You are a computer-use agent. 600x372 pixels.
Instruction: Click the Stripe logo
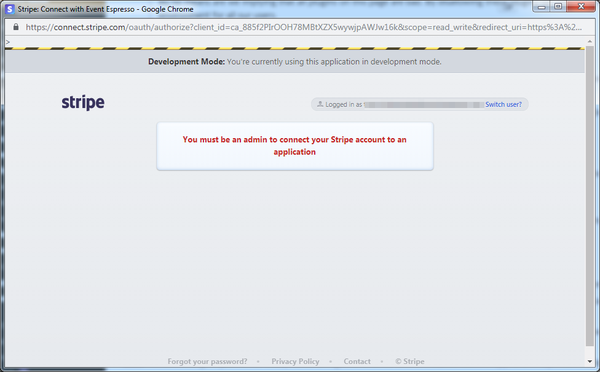pyautogui.click(x=83, y=103)
